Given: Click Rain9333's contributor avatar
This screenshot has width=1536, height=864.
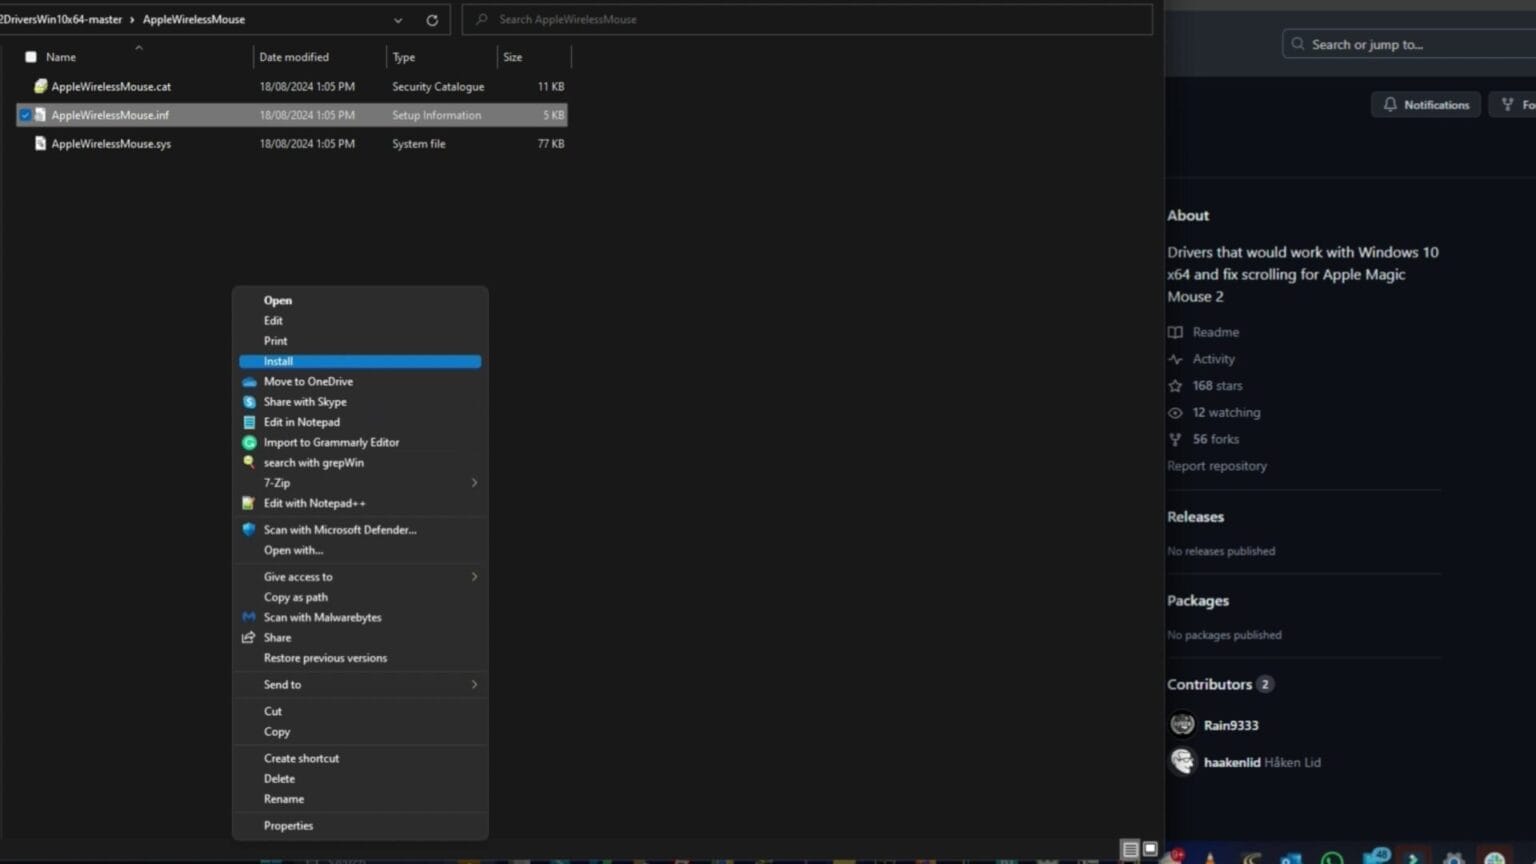Looking at the screenshot, I should 1182,724.
